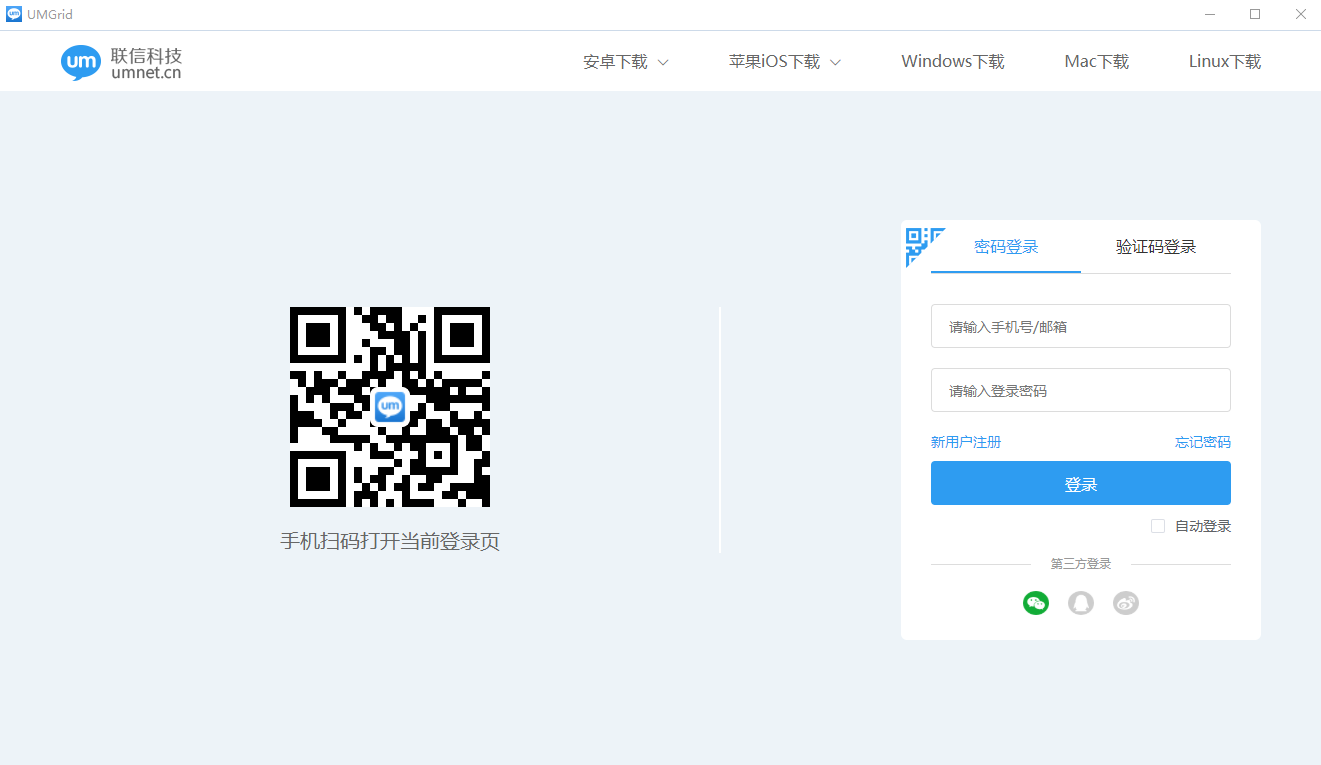Minimize the UMGrid window
The image size is (1321, 765).
point(1211,15)
